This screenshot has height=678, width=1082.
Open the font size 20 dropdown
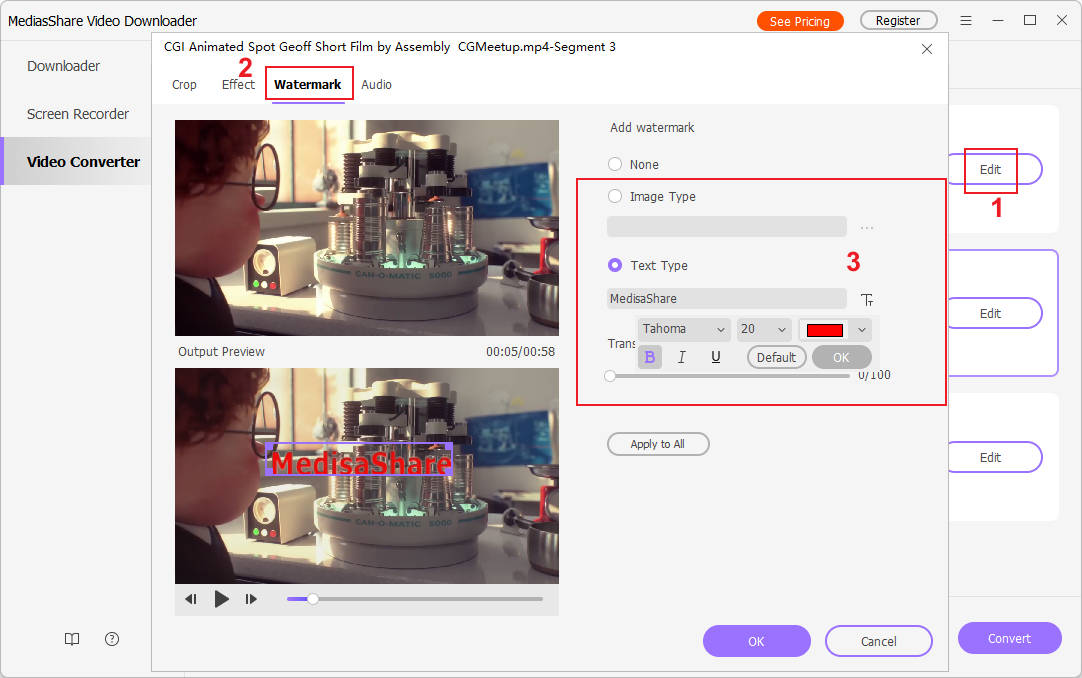coord(763,329)
